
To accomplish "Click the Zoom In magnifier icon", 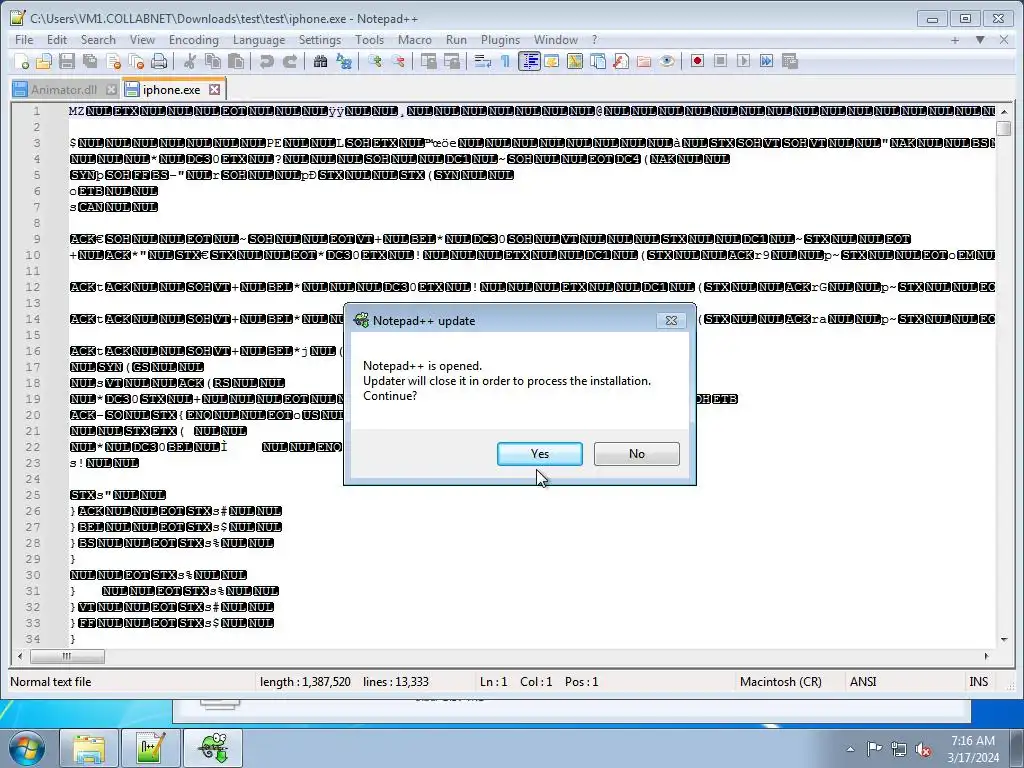I will (375, 61).
